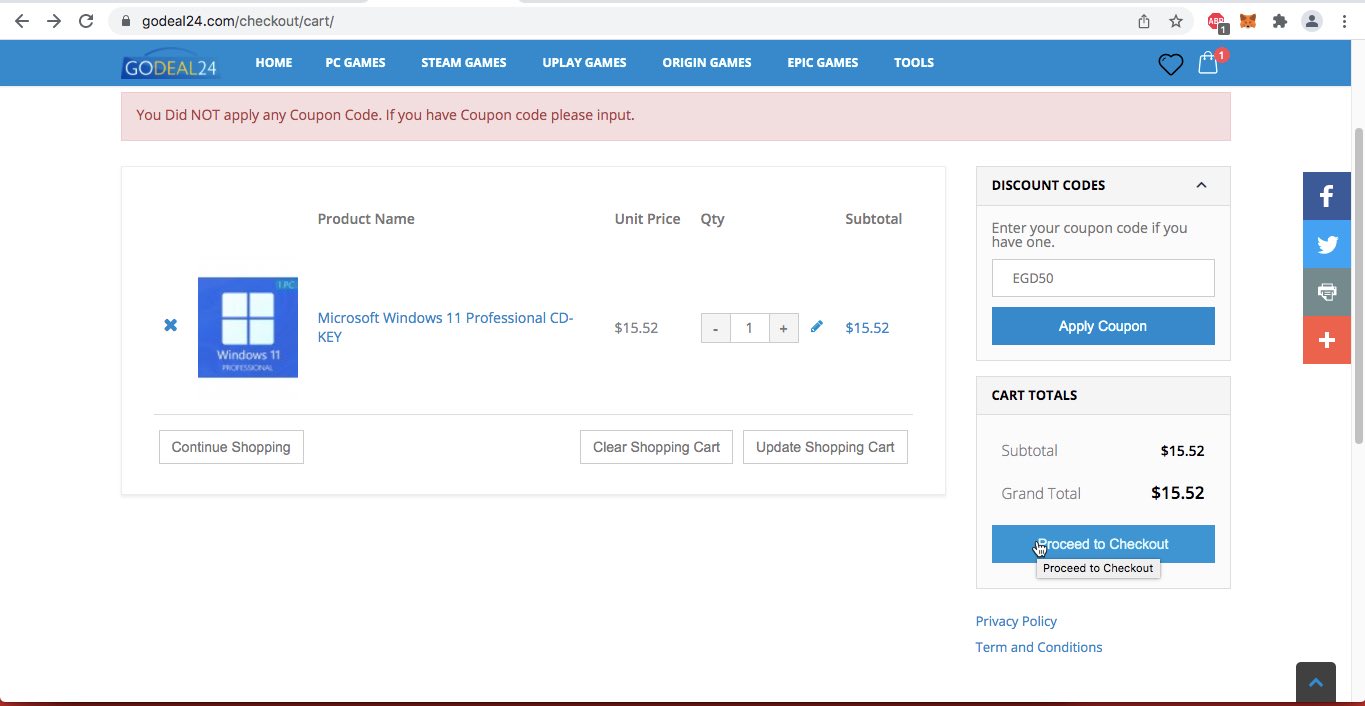This screenshot has height=706, width=1365.
Task: Open the HOME menu item
Action: (274, 62)
